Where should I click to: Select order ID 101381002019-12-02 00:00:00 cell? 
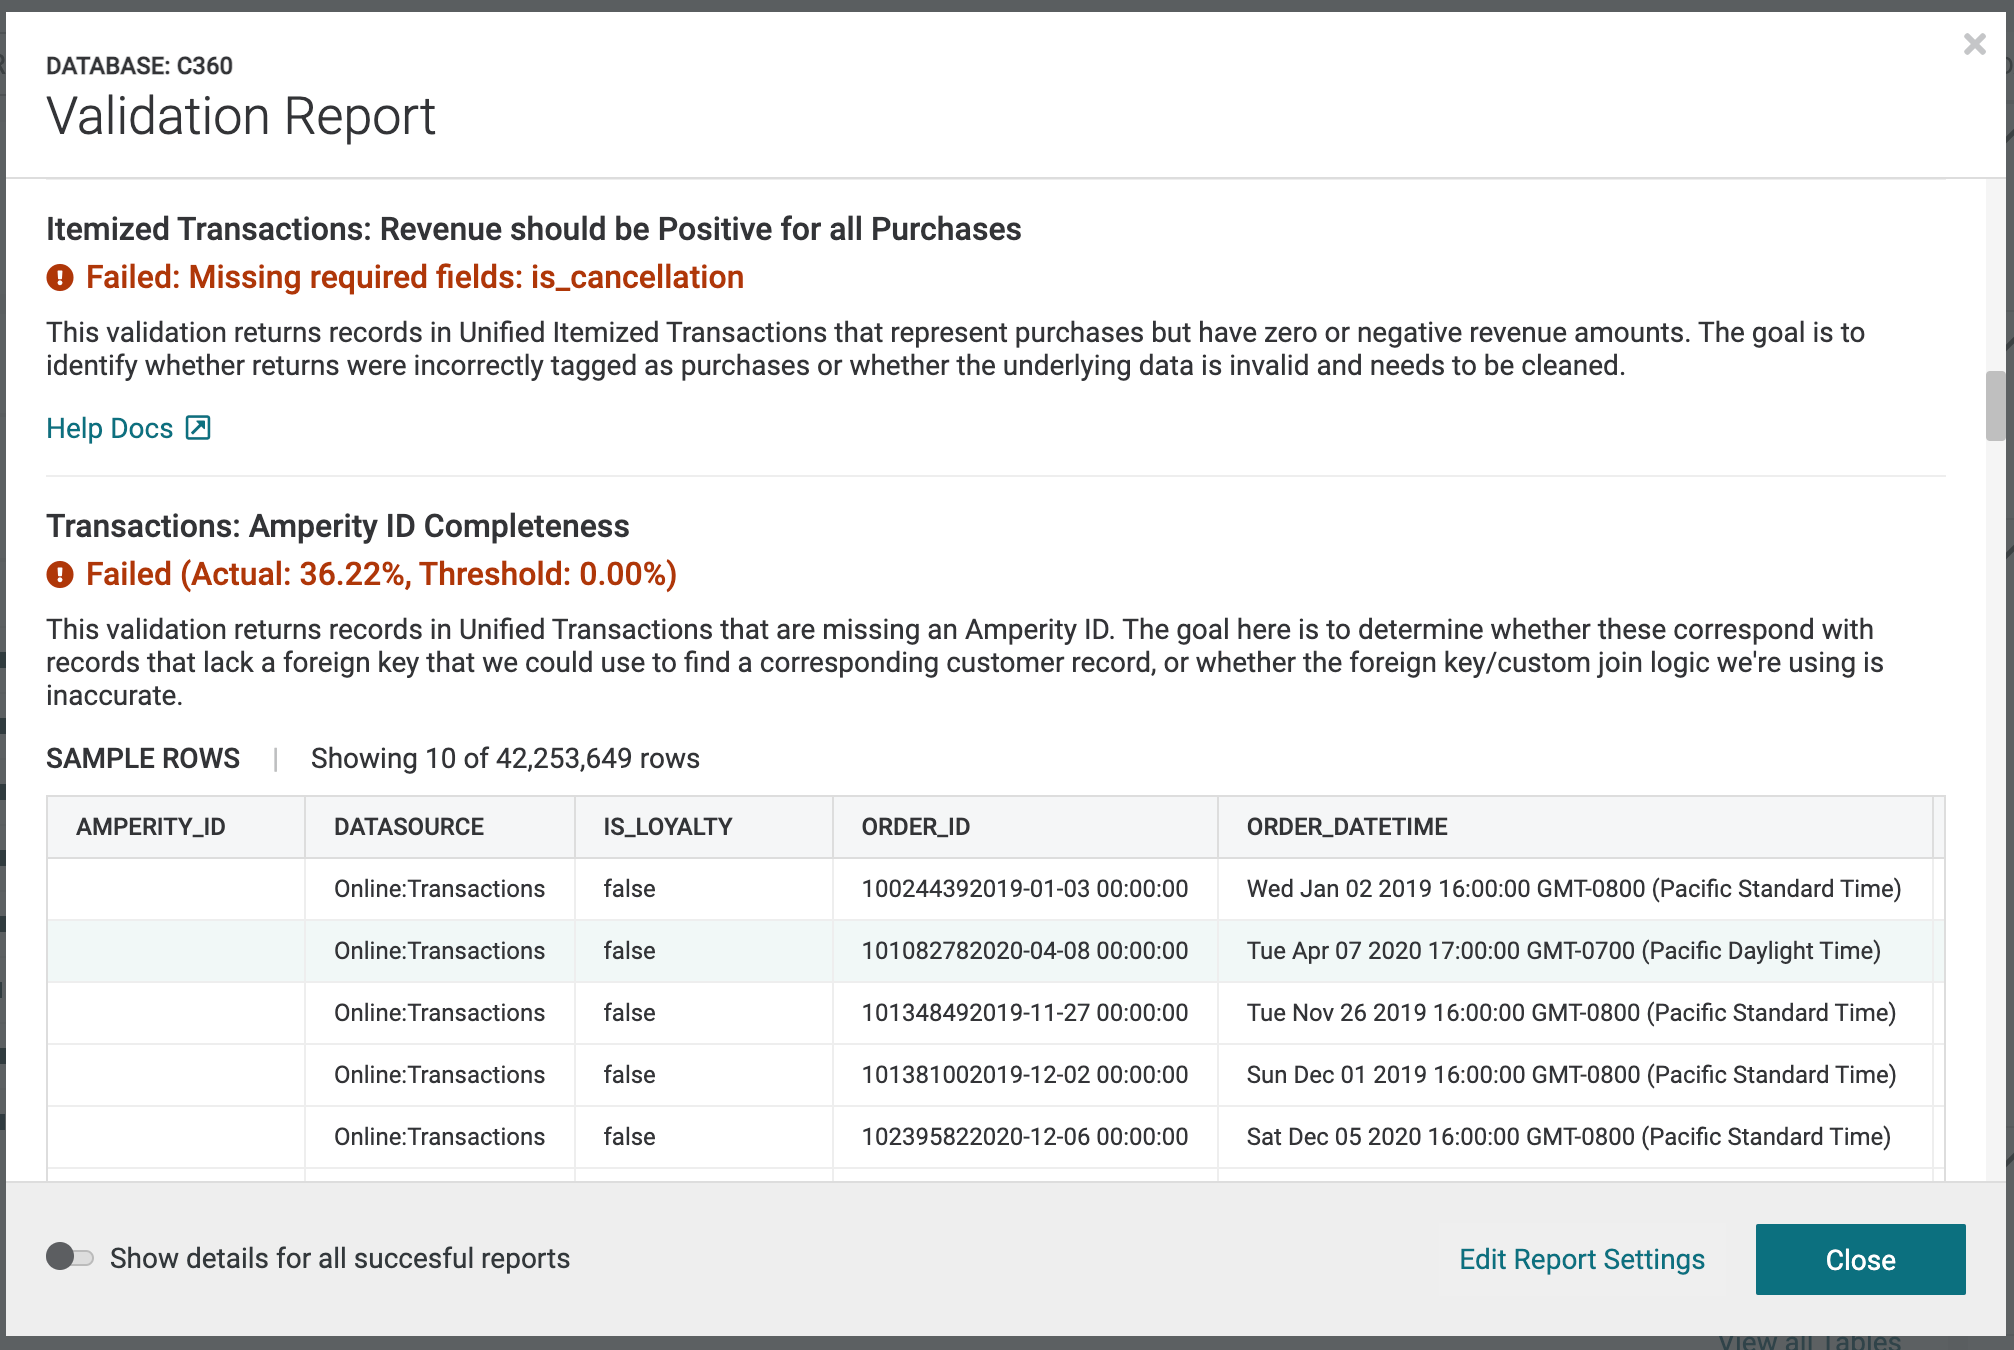[1025, 1075]
